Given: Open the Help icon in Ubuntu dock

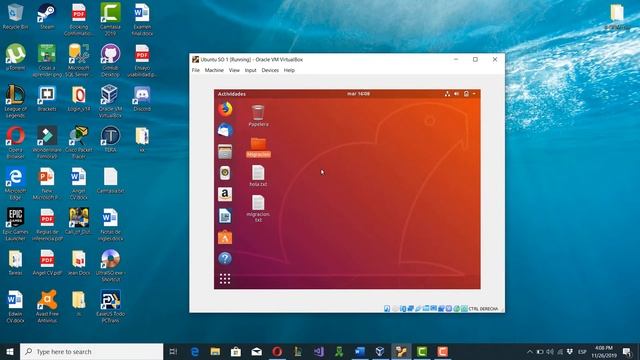Looking at the screenshot, I should click(x=225, y=258).
